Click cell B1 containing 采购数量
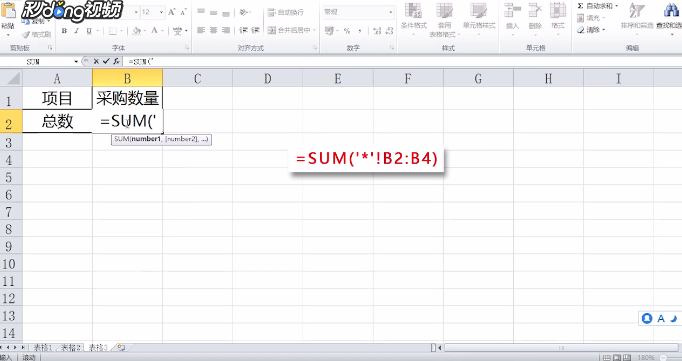This screenshot has height=361, width=682. [x=127, y=98]
